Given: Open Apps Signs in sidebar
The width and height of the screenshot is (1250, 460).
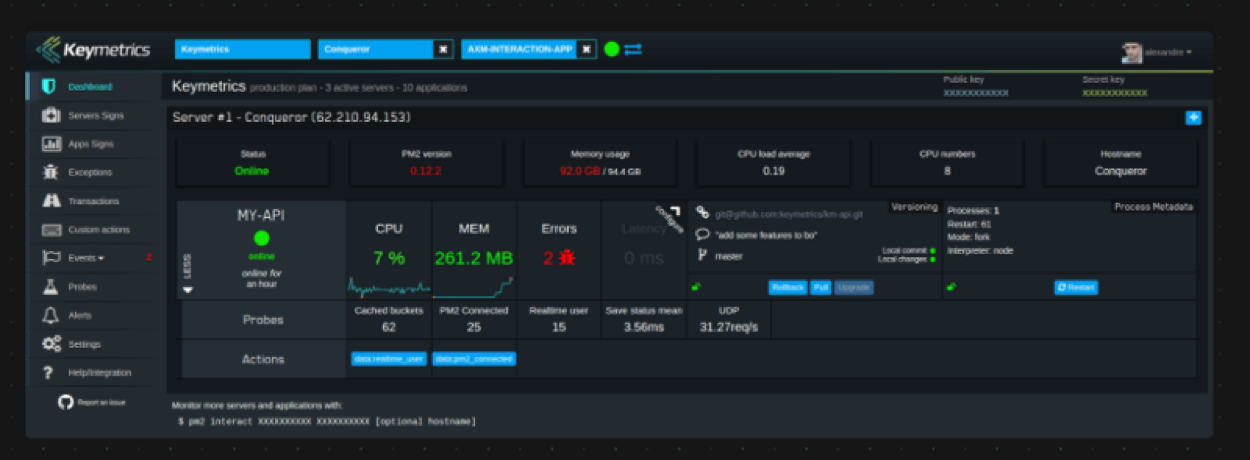Looking at the screenshot, I should [x=93, y=144].
